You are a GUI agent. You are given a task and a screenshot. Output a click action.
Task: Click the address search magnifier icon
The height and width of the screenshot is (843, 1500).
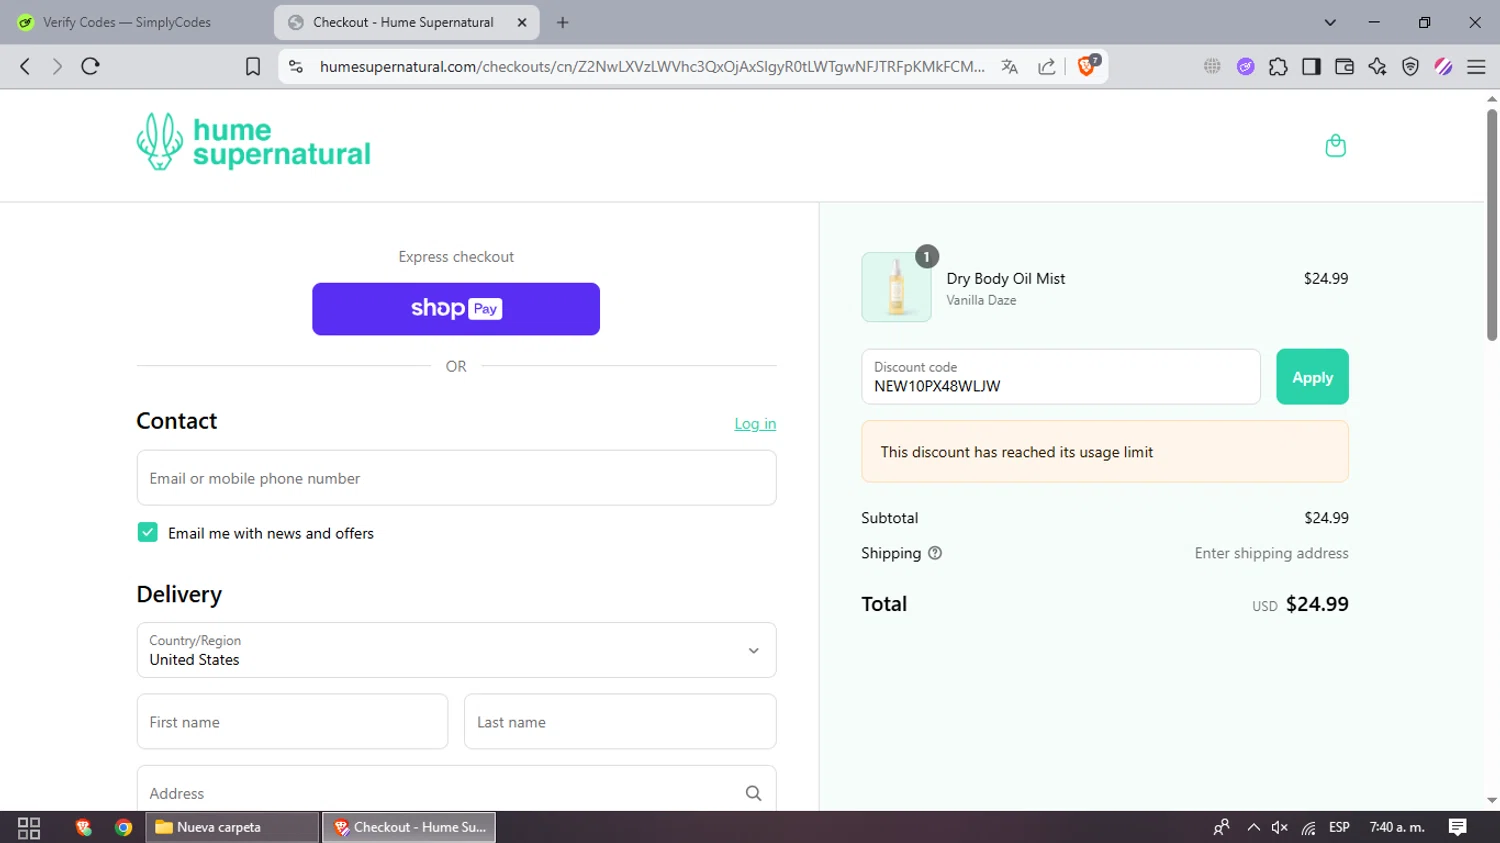tap(753, 793)
